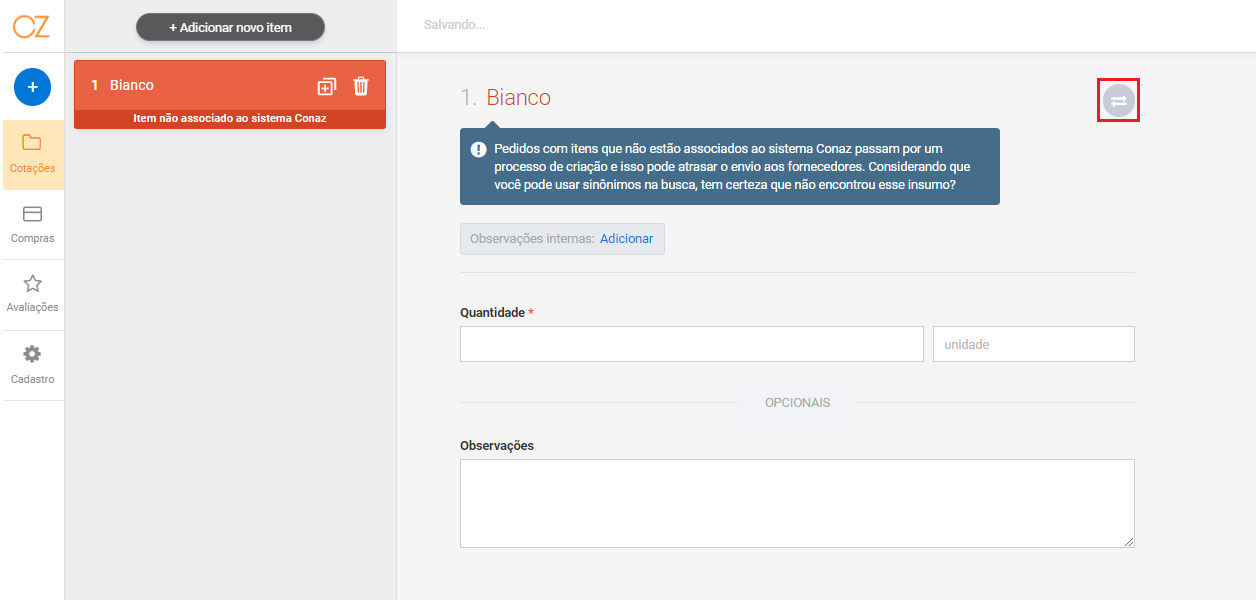Click the Bianco item title heading

tap(519, 97)
